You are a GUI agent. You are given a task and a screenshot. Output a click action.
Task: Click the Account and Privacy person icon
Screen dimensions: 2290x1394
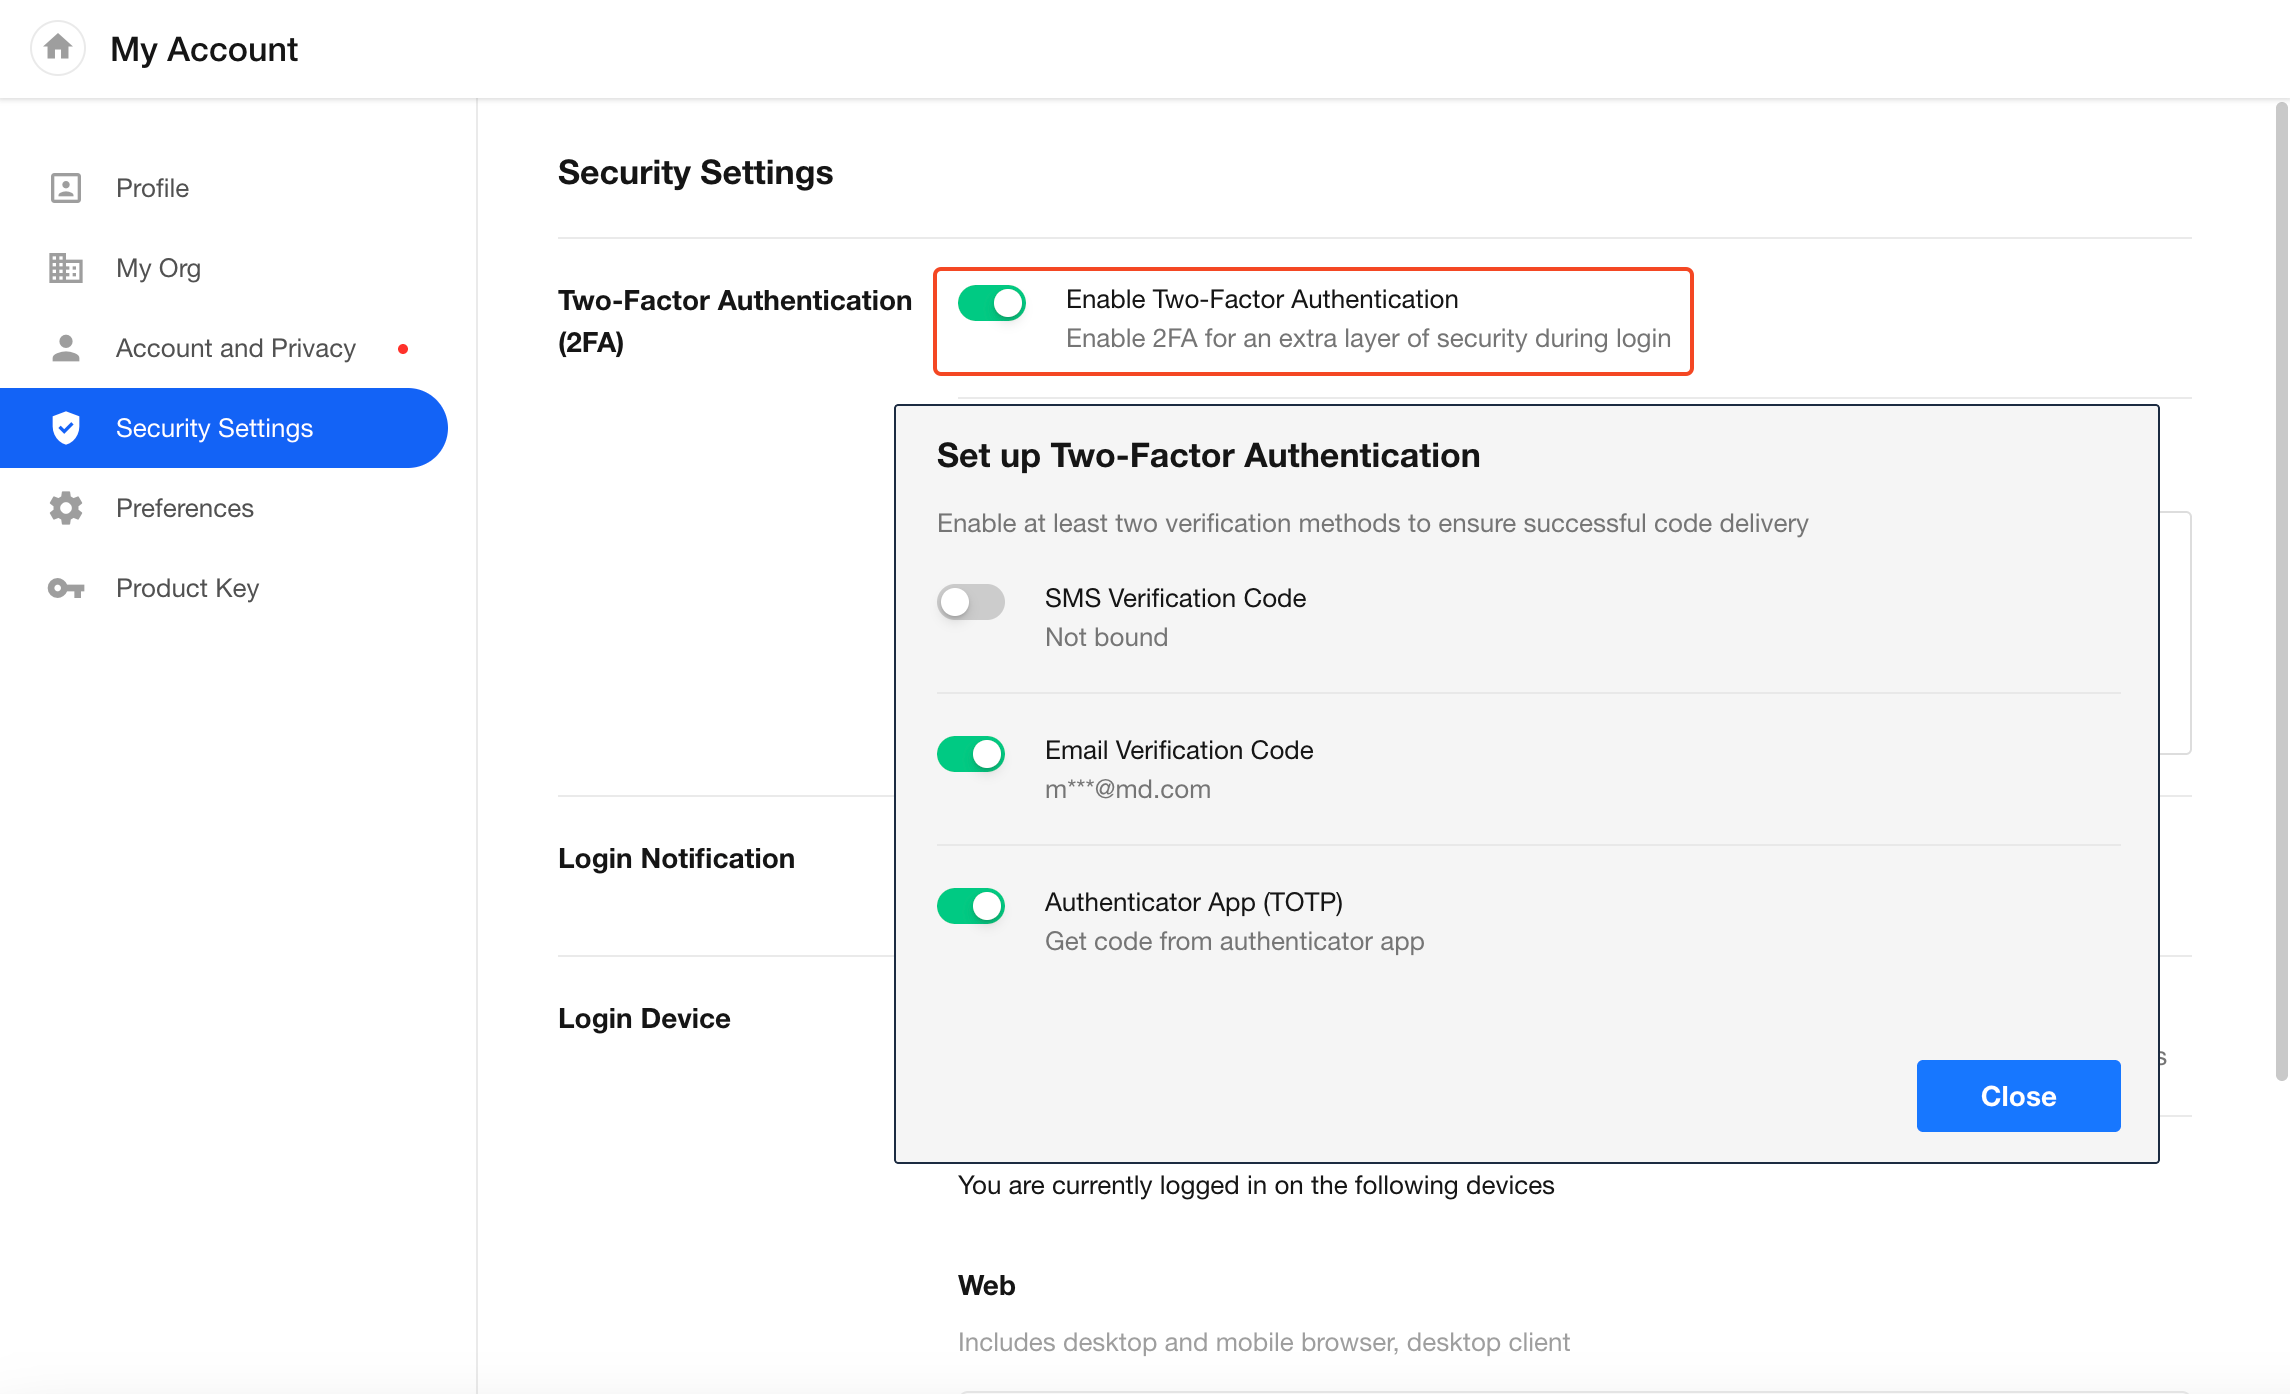point(66,348)
